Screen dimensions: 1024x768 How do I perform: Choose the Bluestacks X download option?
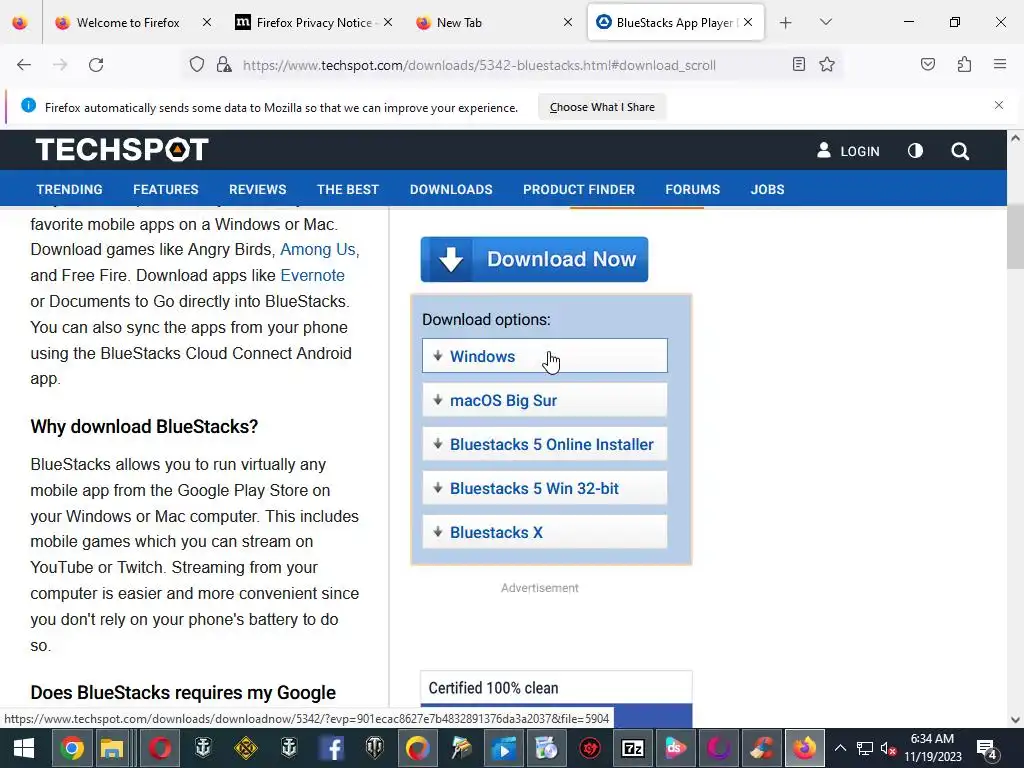pos(545,532)
